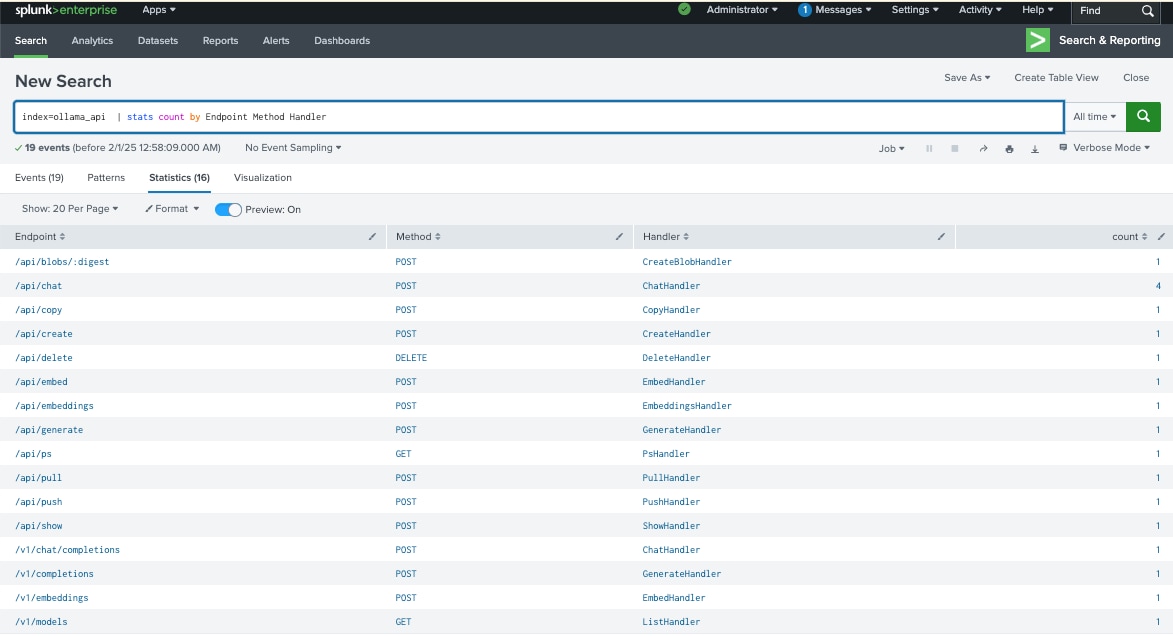Screen dimensions: 1173x636
Task: Click the /api/embeddings endpoint value
Action: click(55, 406)
